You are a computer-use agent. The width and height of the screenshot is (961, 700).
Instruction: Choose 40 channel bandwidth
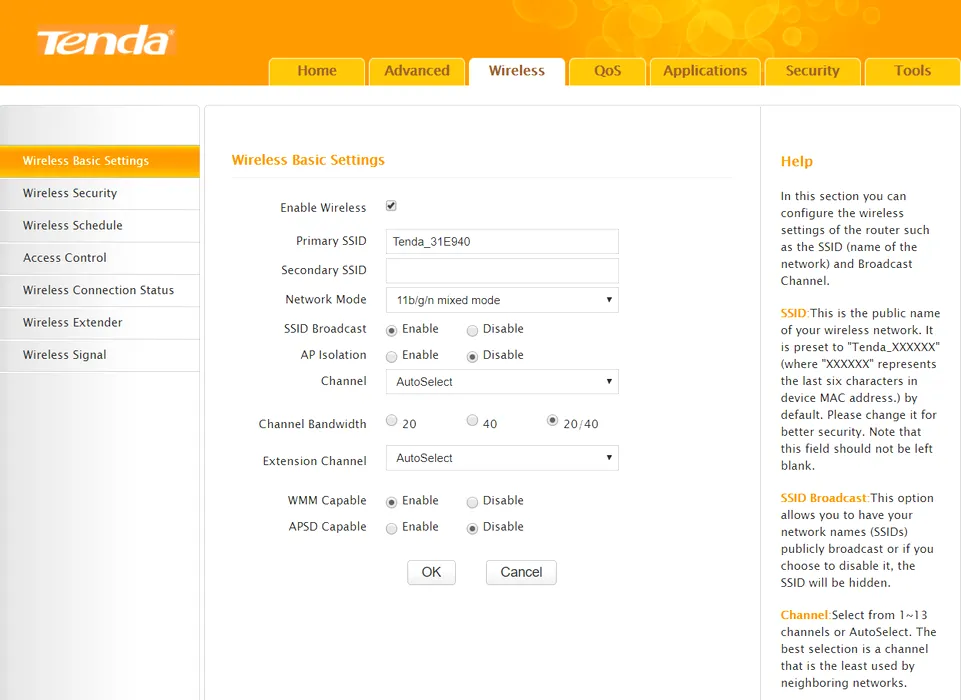(x=472, y=420)
